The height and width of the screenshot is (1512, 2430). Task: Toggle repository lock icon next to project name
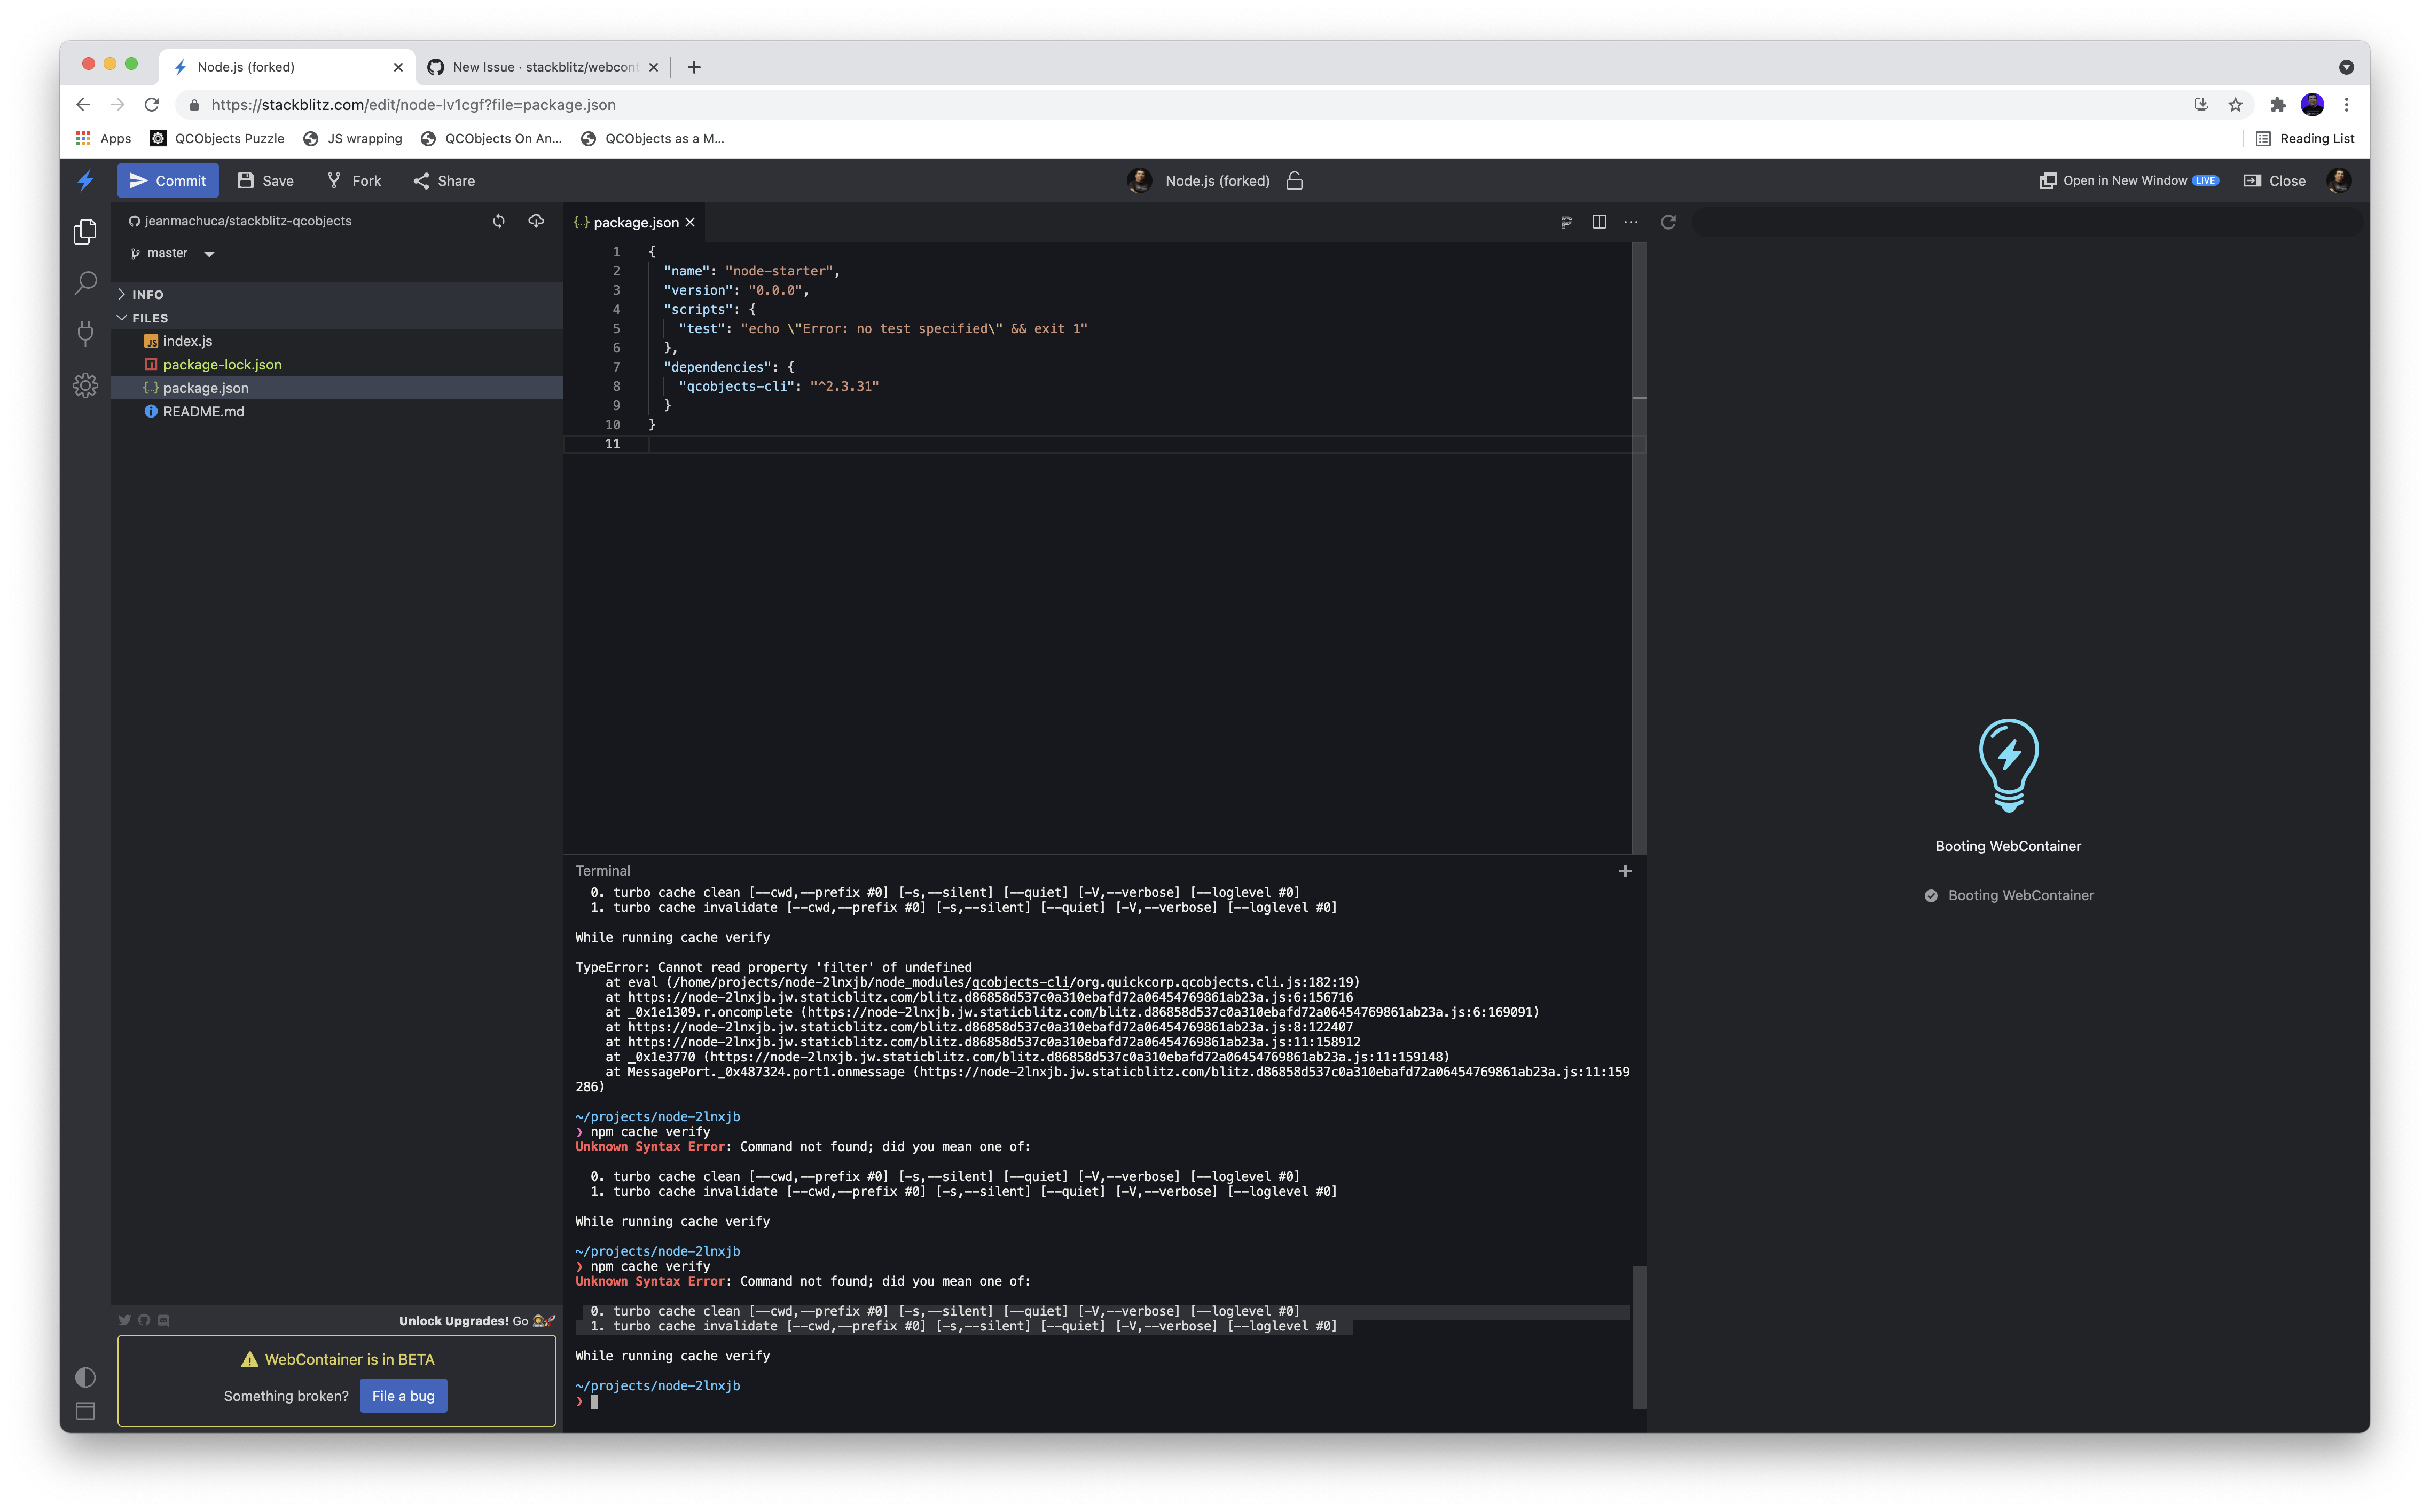point(1295,181)
